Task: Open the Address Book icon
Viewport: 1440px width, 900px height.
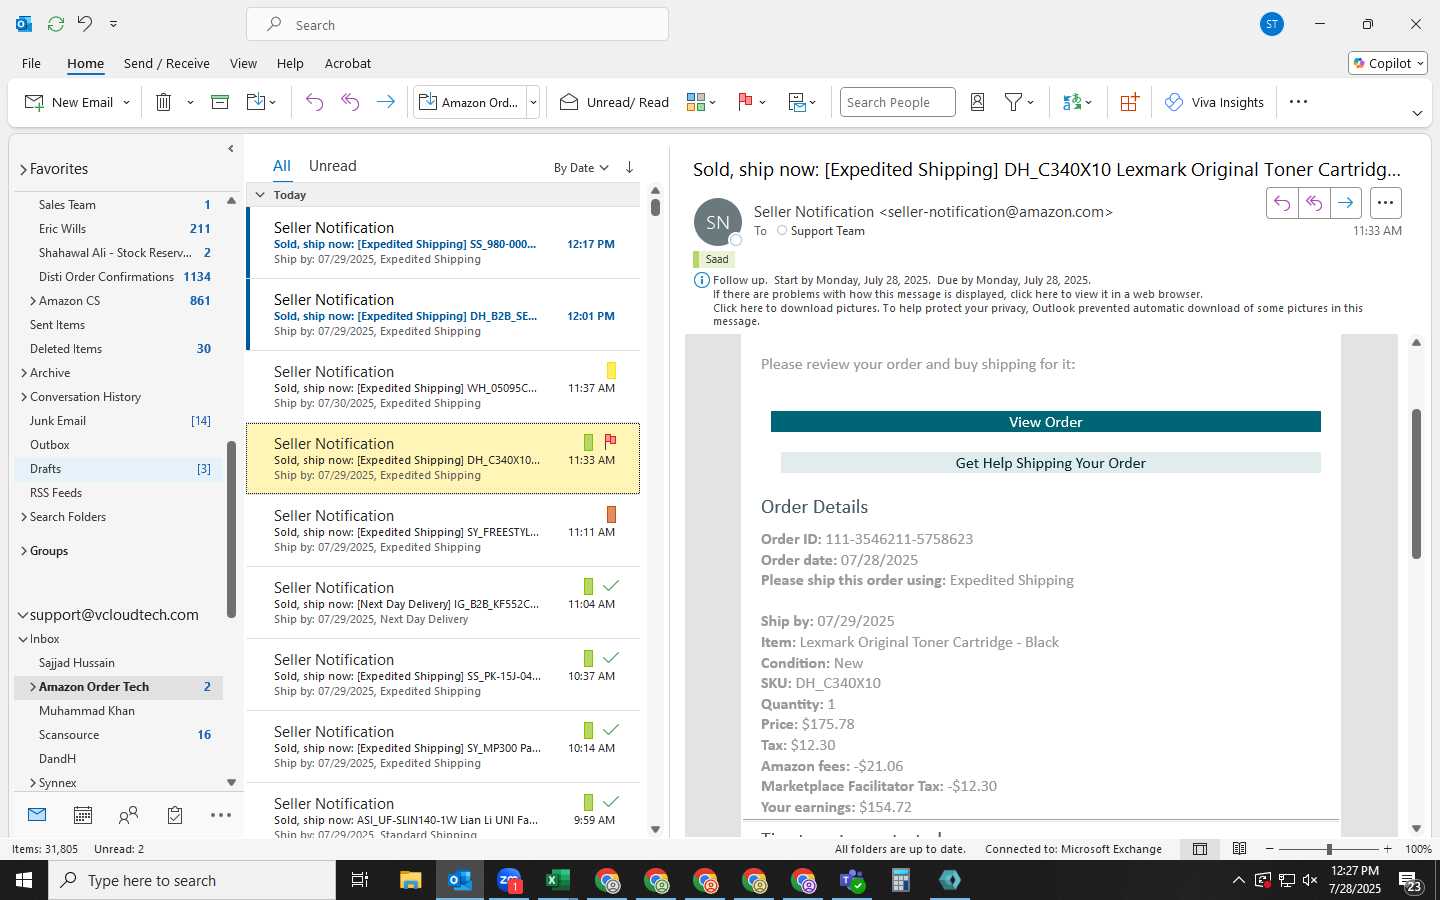Action: [x=978, y=102]
